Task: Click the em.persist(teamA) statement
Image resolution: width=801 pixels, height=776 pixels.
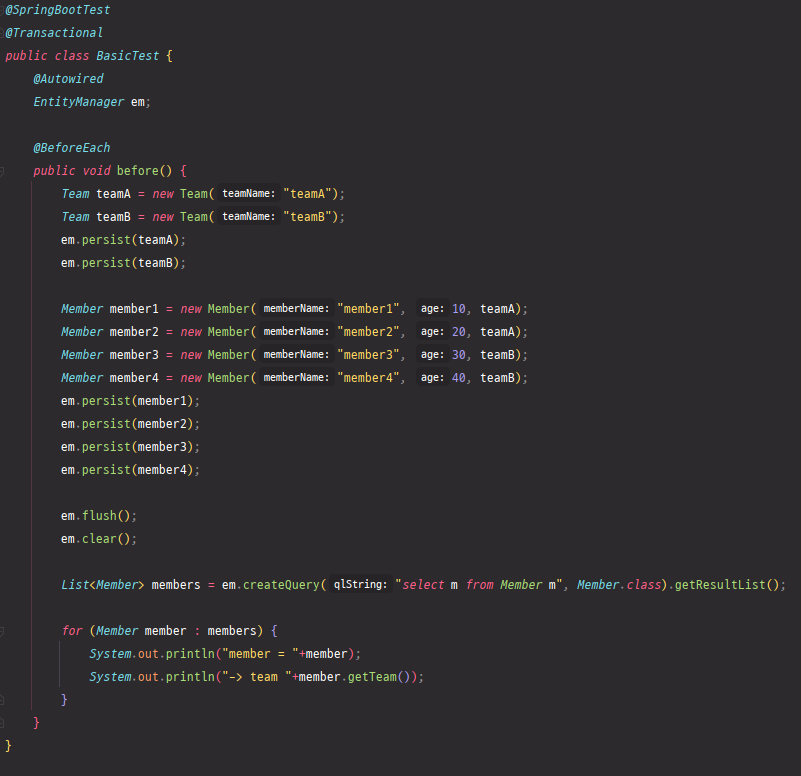Action: (x=123, y=240)
